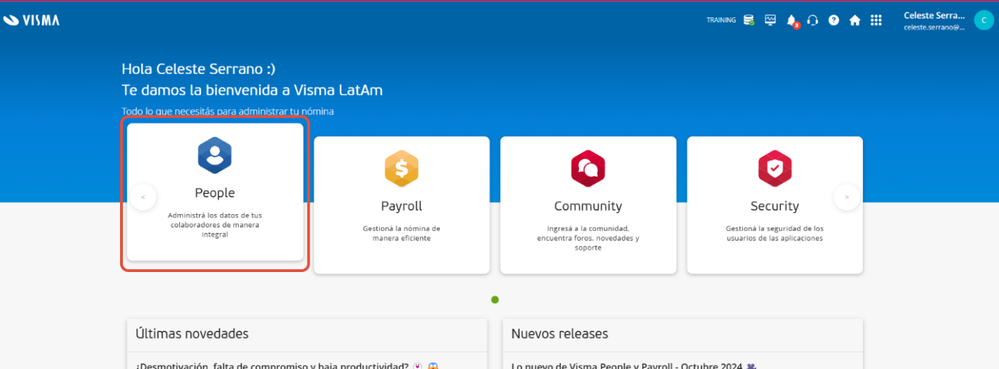The image size is (999, 369).
Task: Open the system monitor icon
Action: pos(770,20)
